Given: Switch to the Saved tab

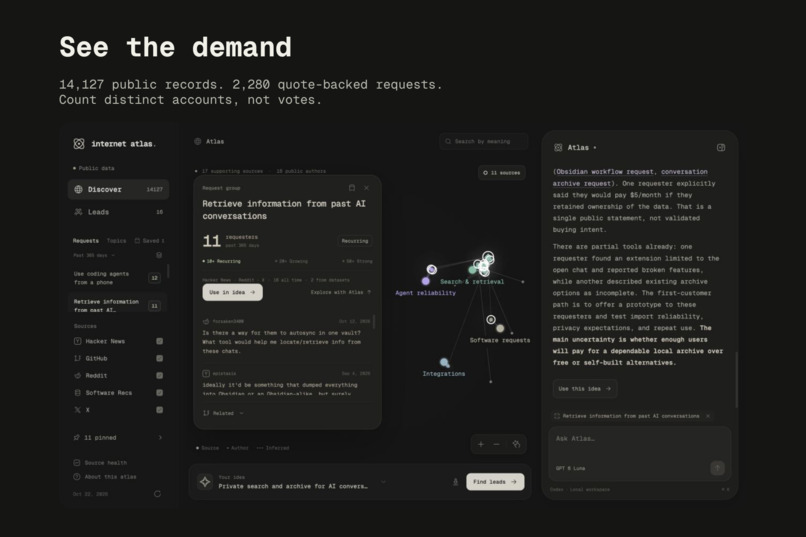Looking at the screenshot, I should point(150,240).
